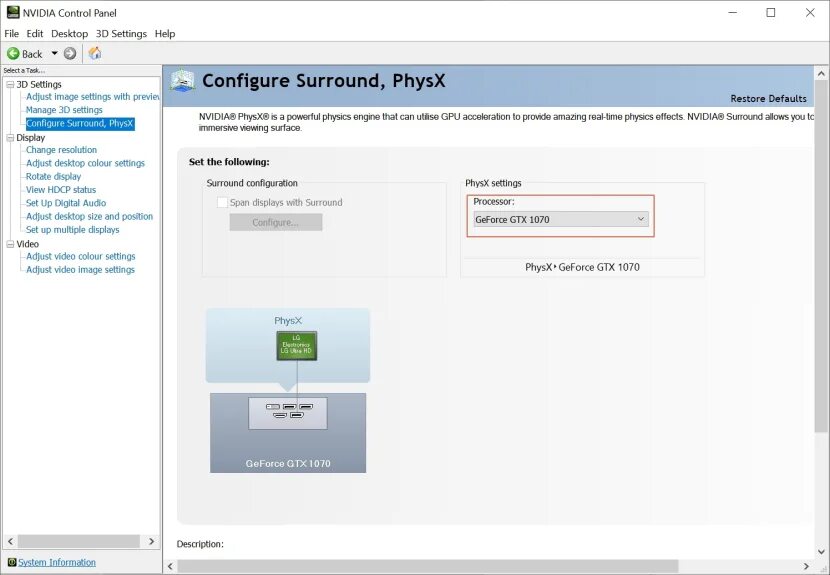Click the PhysX ‣ GeForce GTX 1070 status text
This screenshot has width=830, height=575.
pos(582,267)
